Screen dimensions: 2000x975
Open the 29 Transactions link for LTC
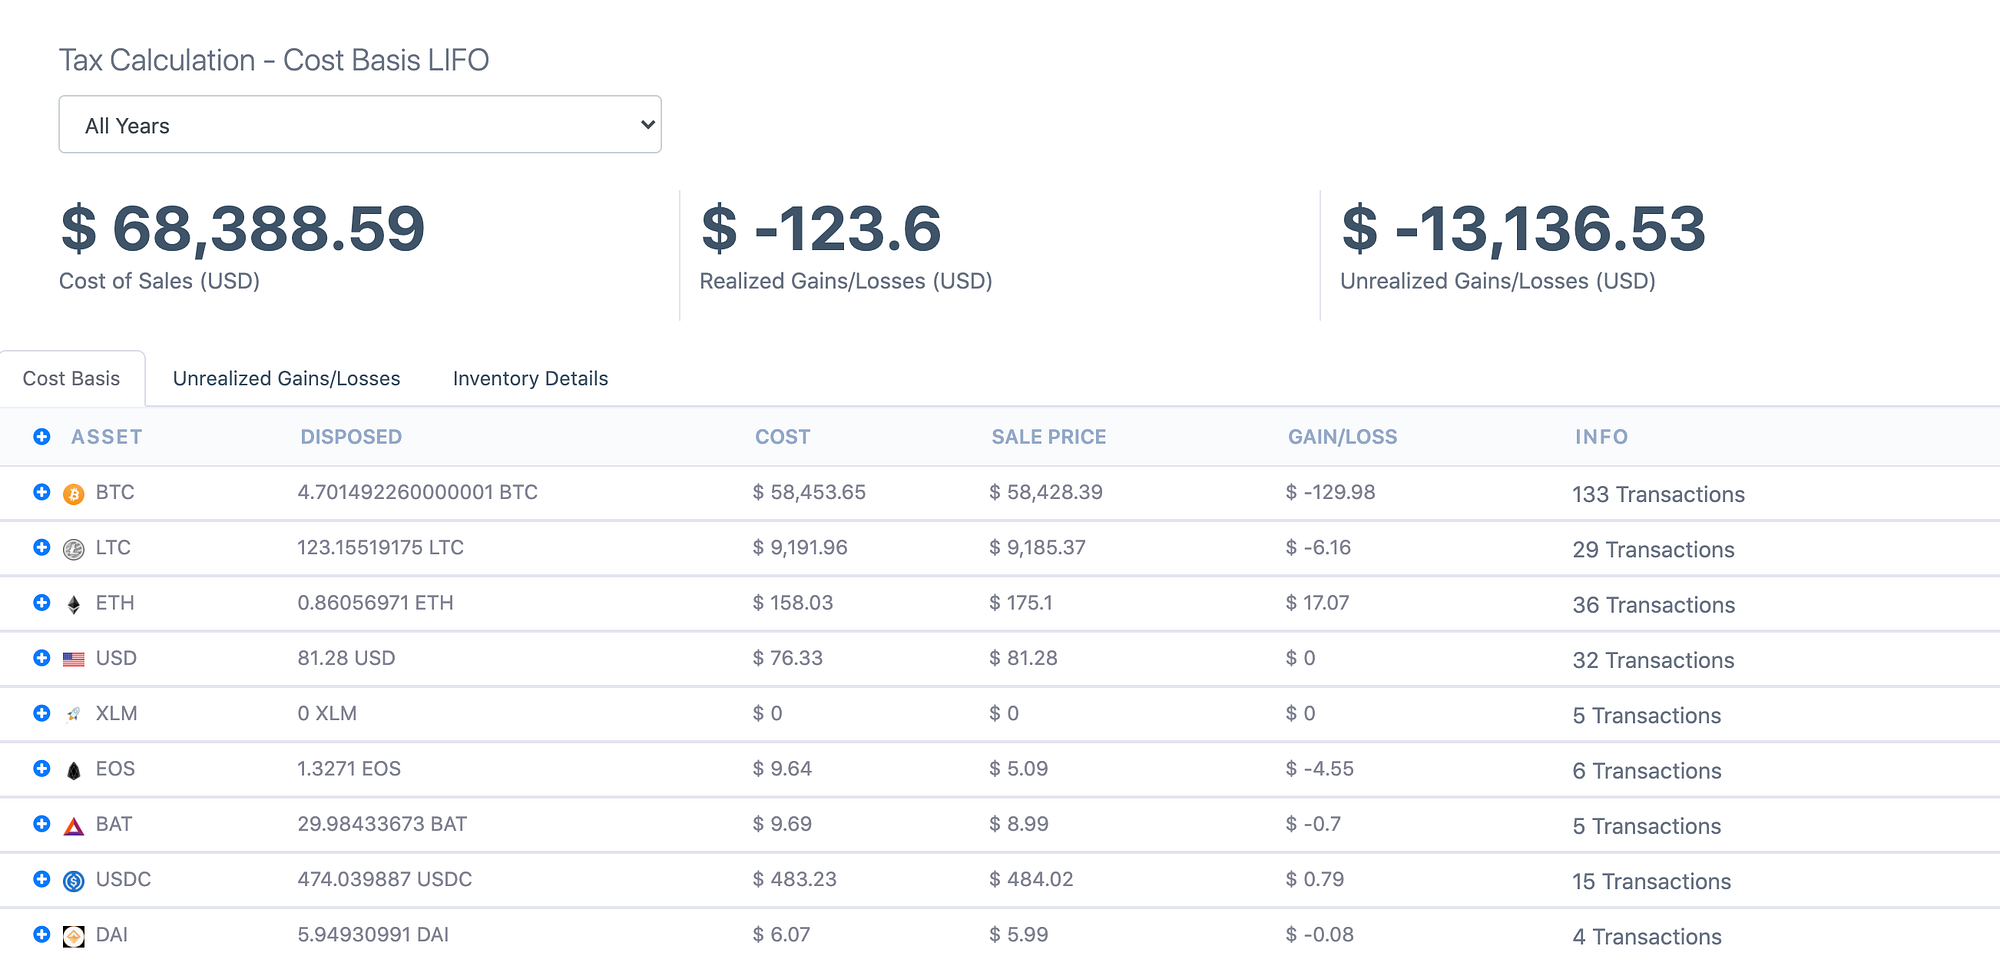point(1652,549)
